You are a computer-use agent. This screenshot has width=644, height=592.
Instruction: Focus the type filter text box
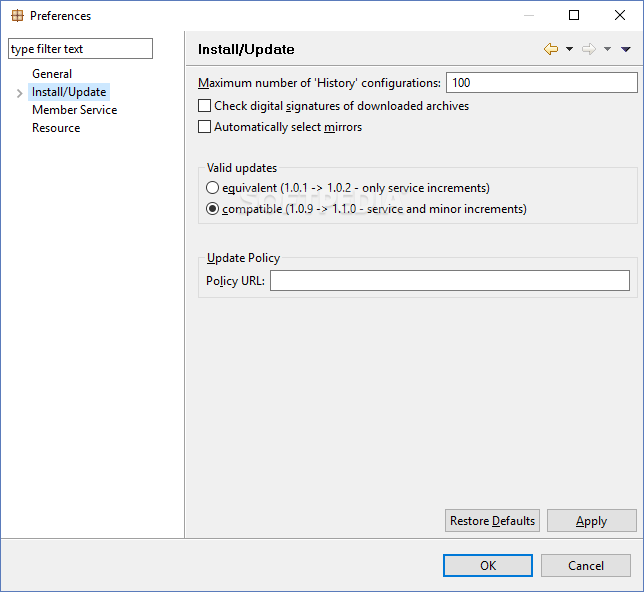click(80, 49)
